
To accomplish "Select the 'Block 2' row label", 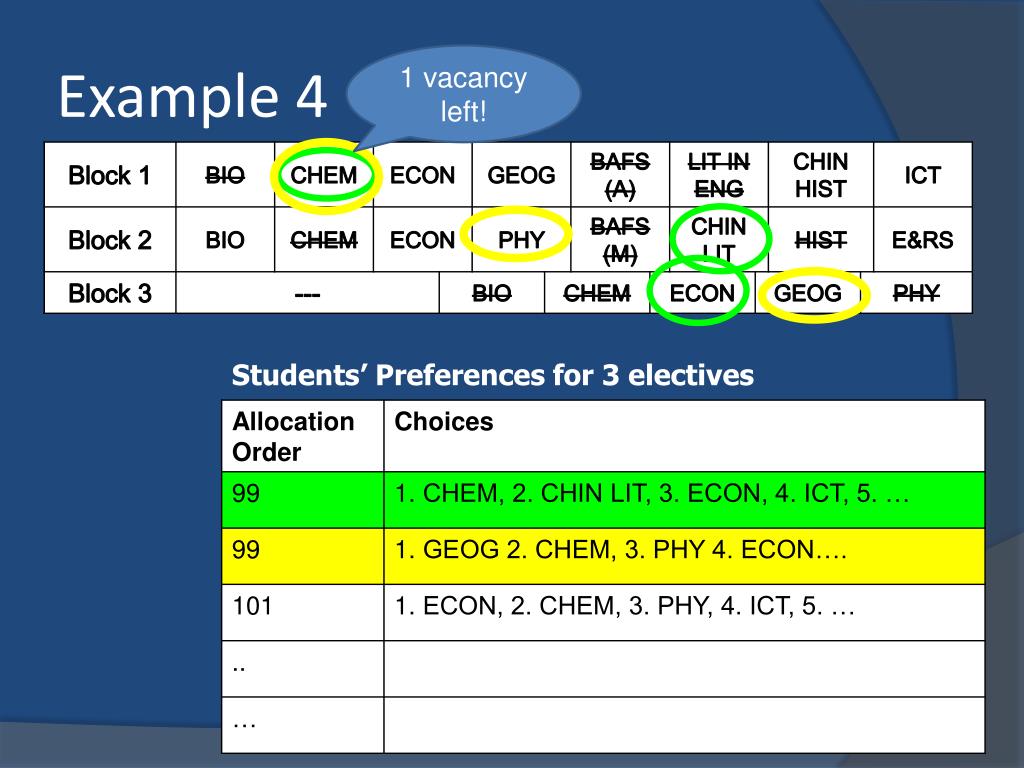I will pyautogui.click(x=110, y=240).
